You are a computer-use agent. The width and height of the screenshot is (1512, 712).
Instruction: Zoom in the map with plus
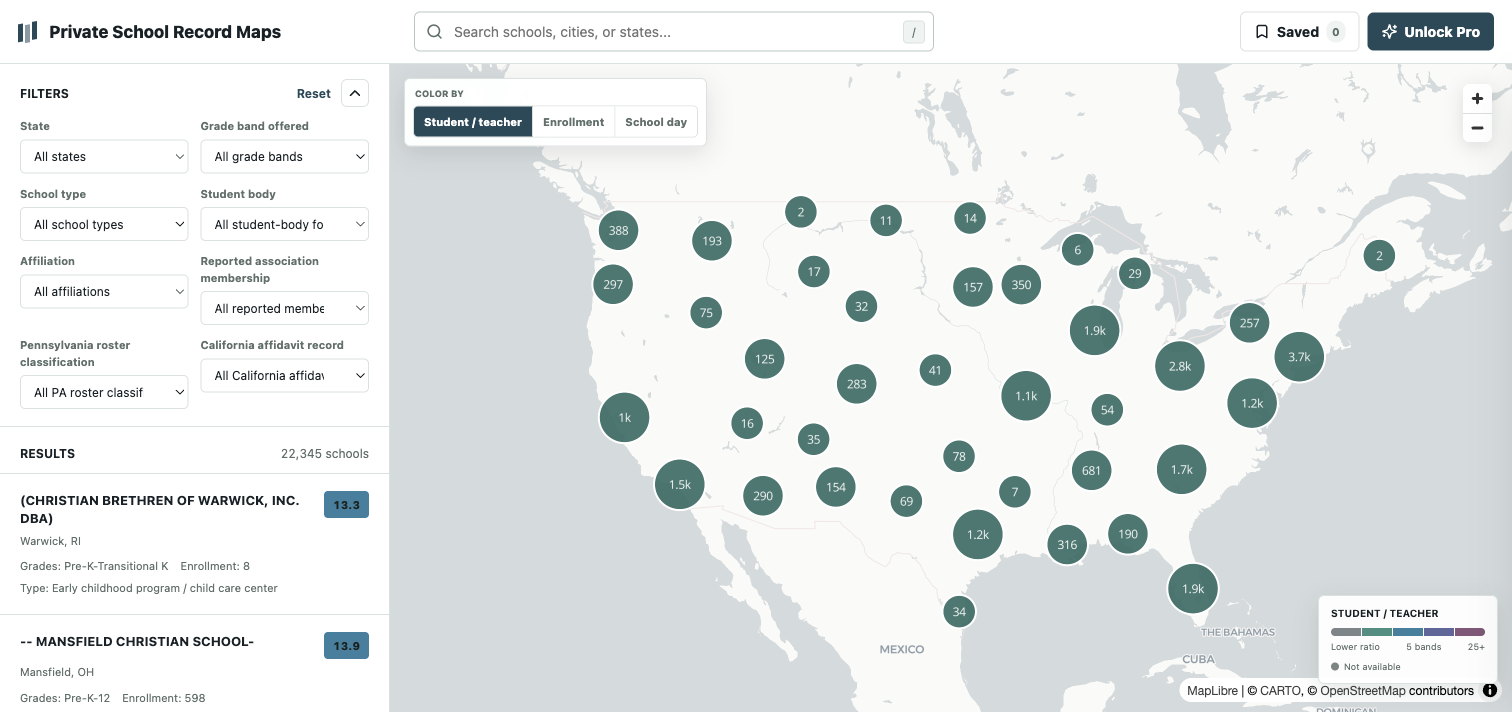1477,98
